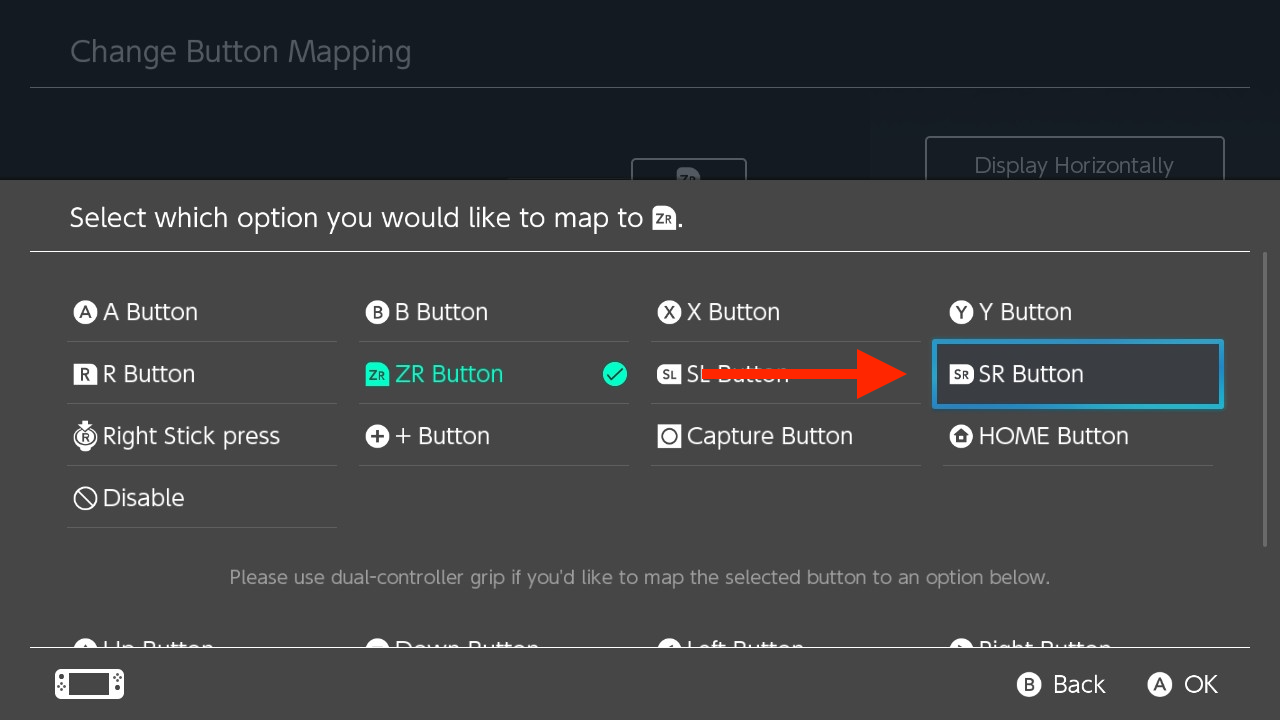
Task: Pick the X Button mapping option
Action: pyautogui.click(x=785, y=312)
